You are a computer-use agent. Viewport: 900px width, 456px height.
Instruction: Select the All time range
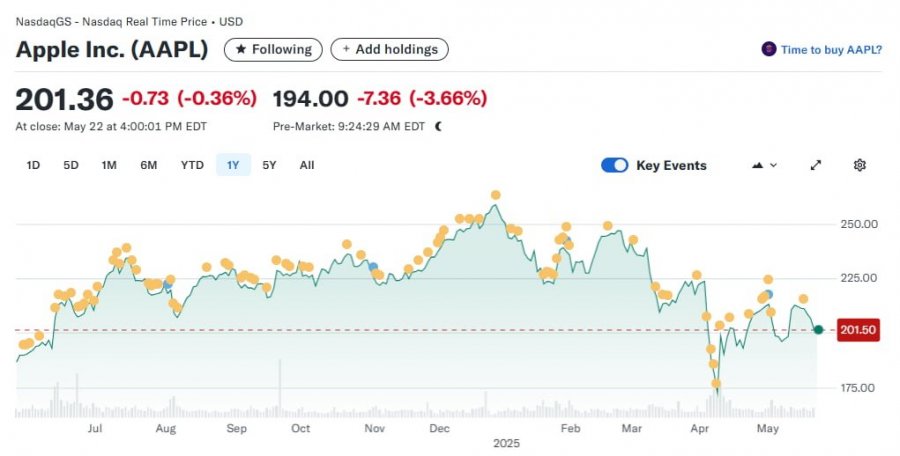pos(307,165)
